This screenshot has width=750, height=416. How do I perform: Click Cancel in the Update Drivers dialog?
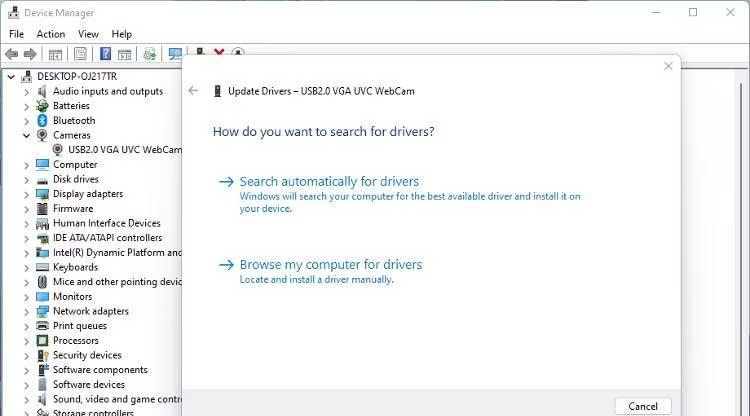(643, 406)
